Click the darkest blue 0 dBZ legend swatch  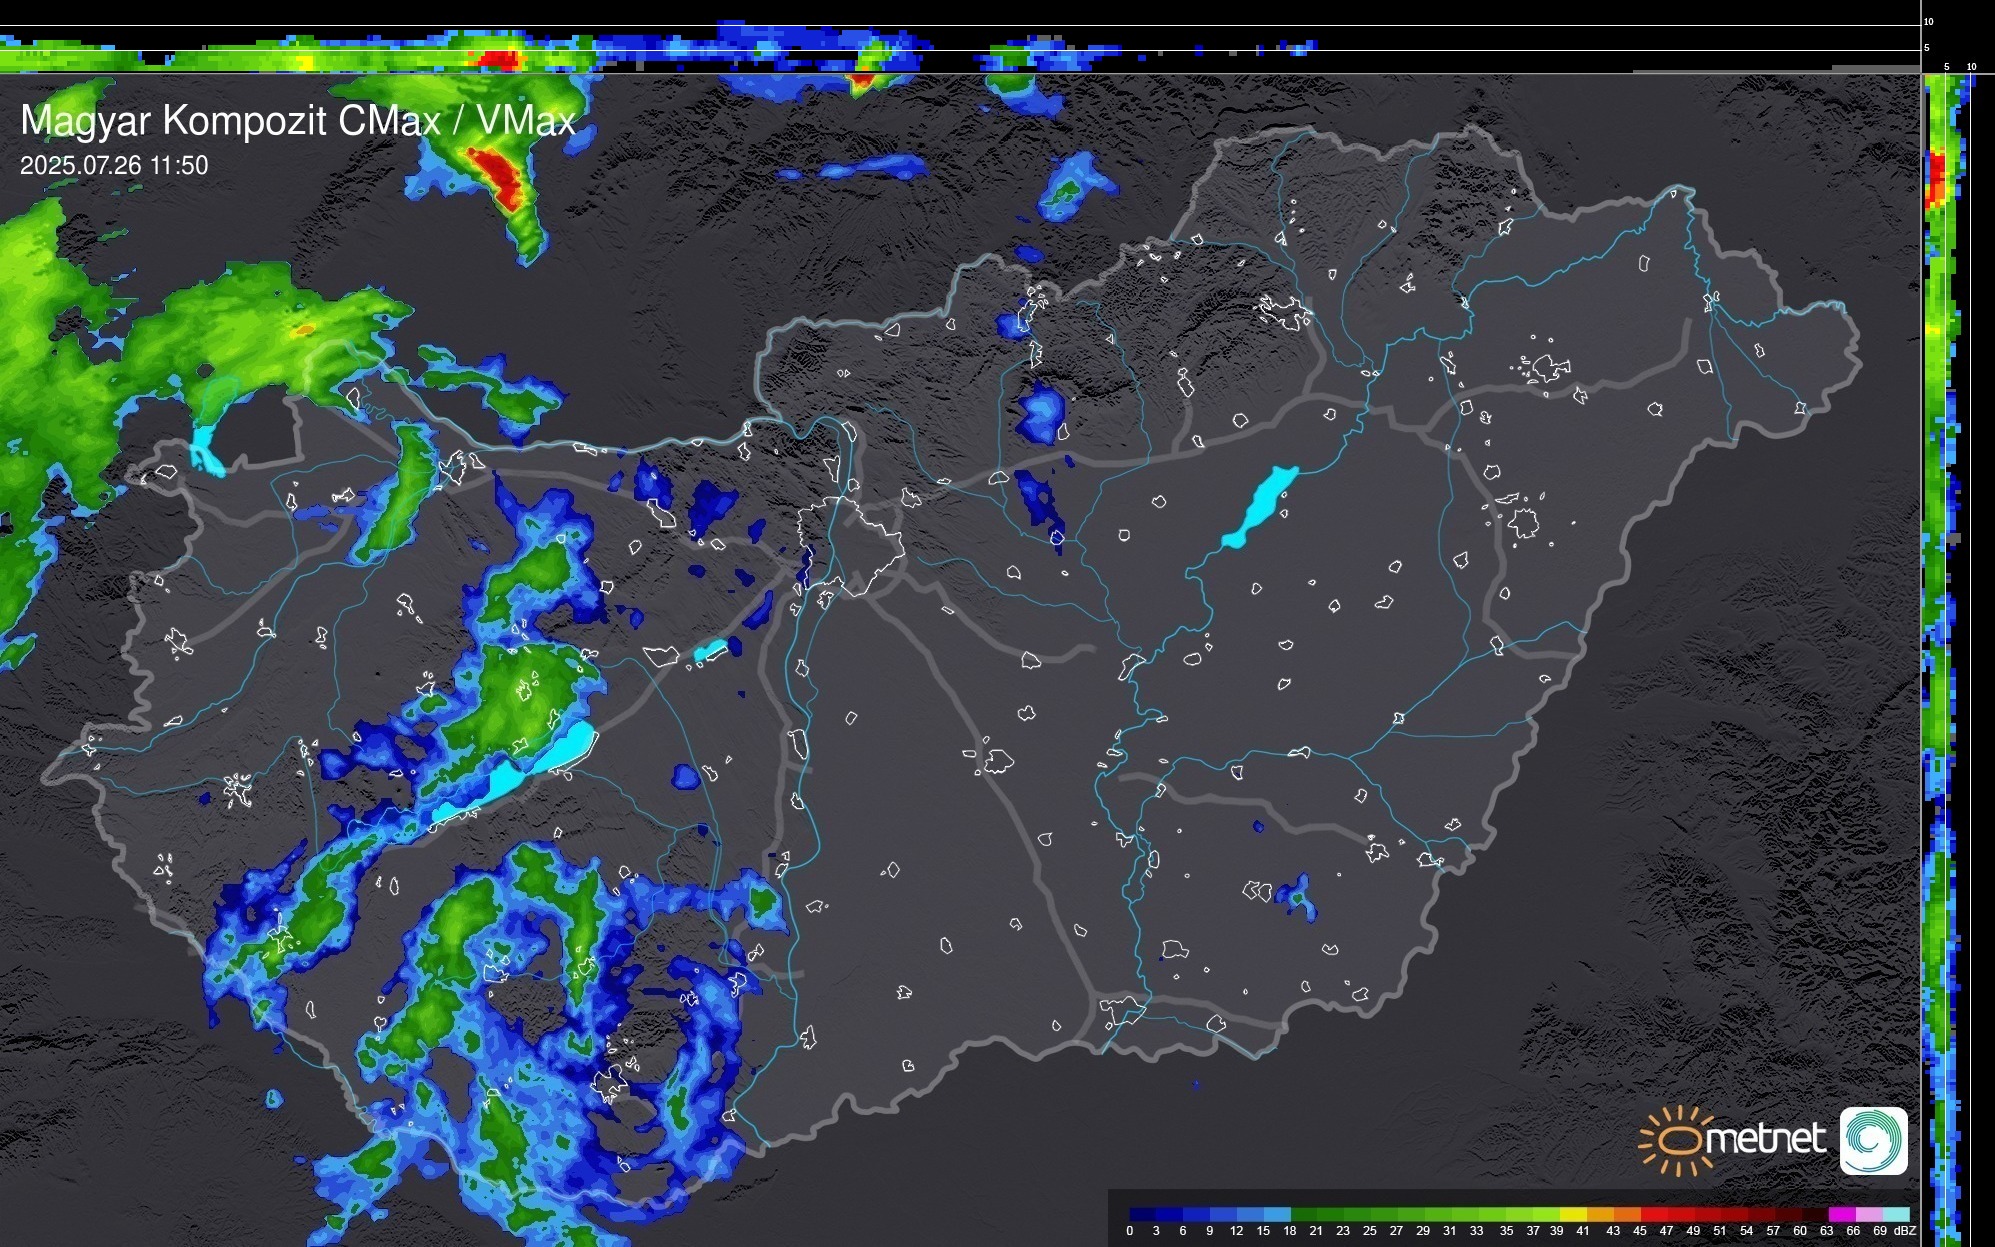pos(1142,1214)
